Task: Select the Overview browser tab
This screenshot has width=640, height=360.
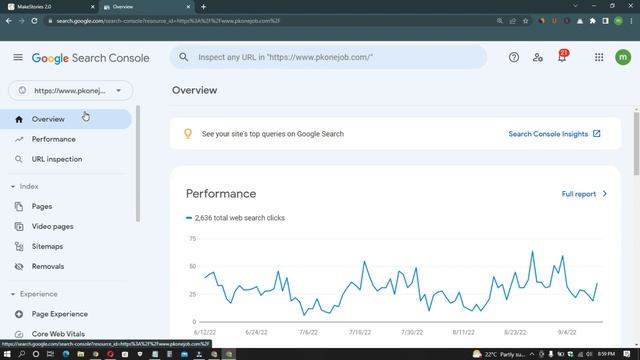Action: (x=147, y=7)
